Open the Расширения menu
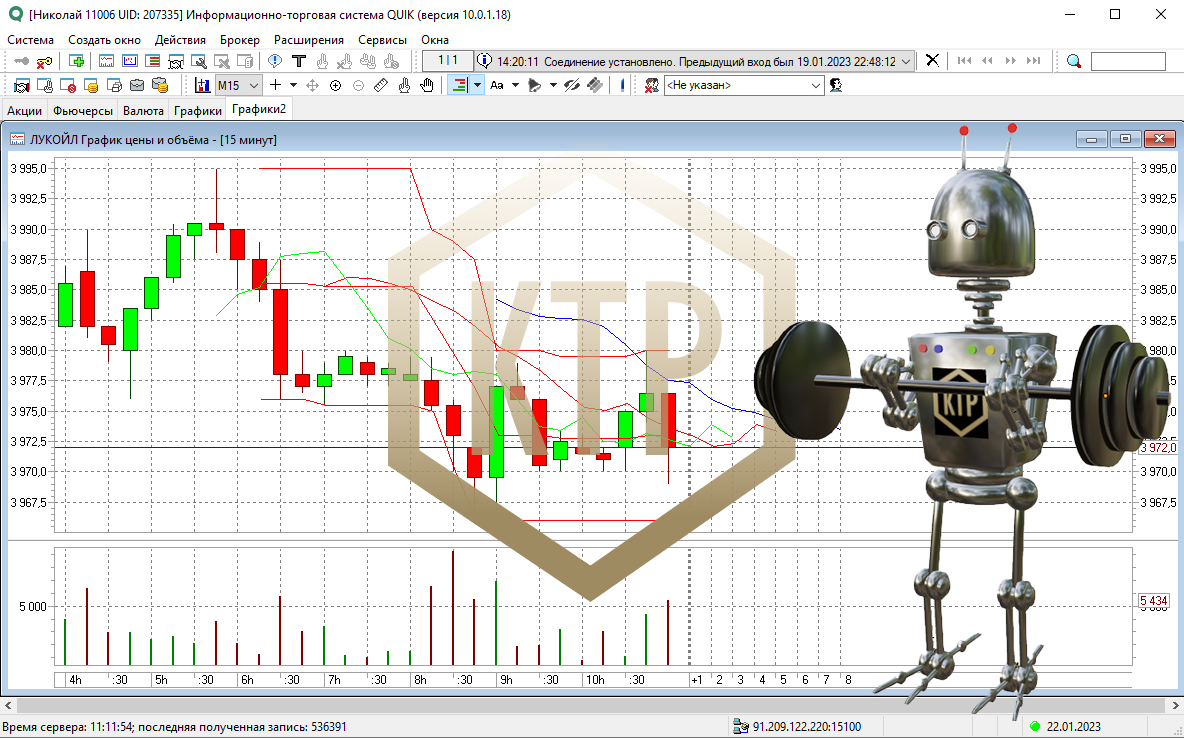Screen dimensions: 1184x738 [308, 39]
